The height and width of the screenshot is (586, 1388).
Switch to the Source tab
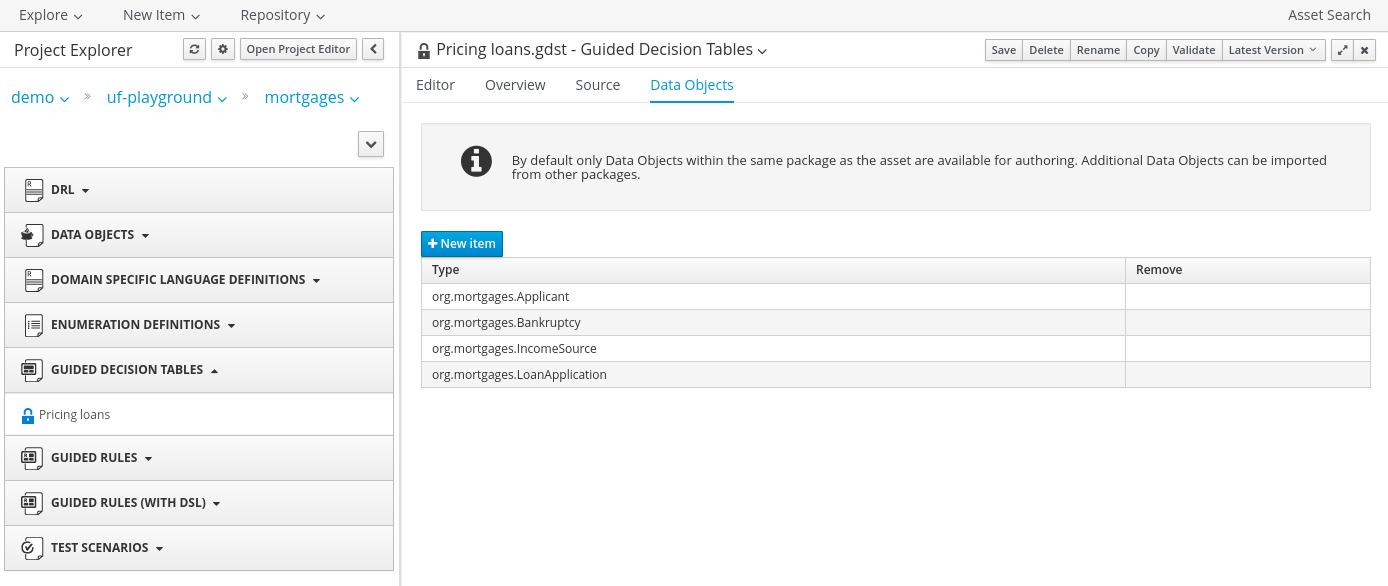pos(598,85)
